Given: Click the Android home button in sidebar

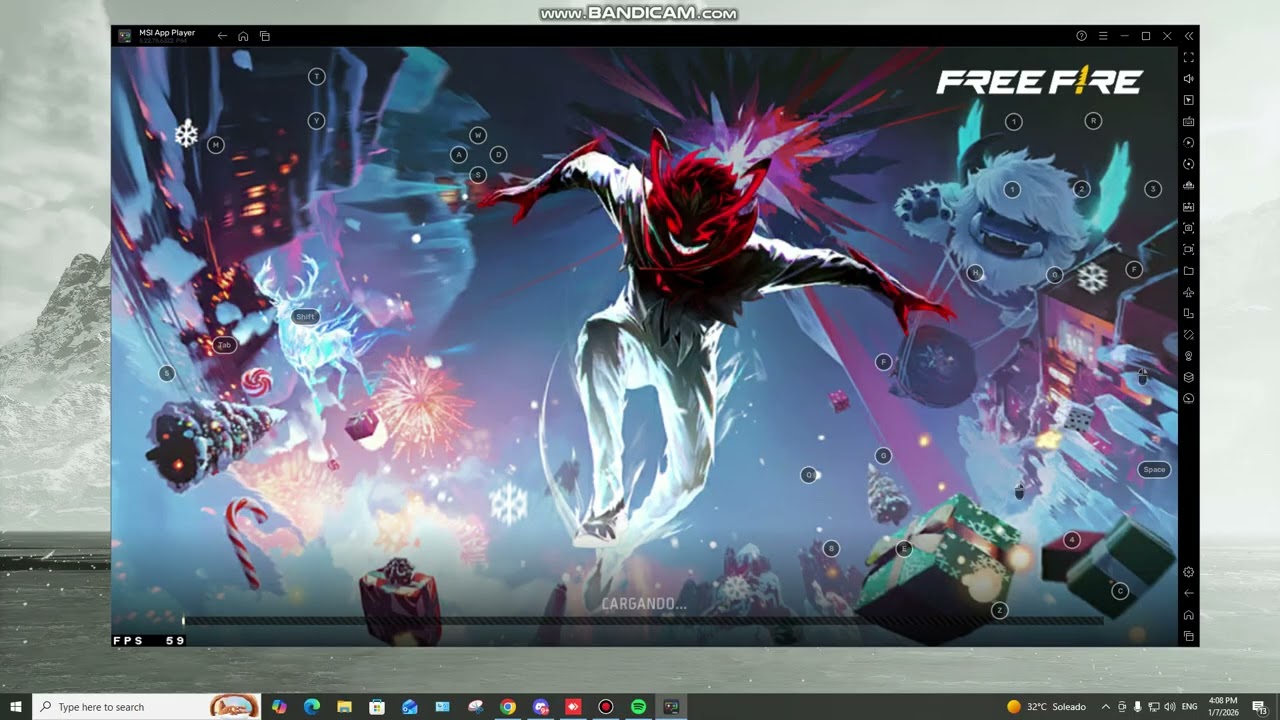Looking at the screenshot, I should (x=1189, y=615).
